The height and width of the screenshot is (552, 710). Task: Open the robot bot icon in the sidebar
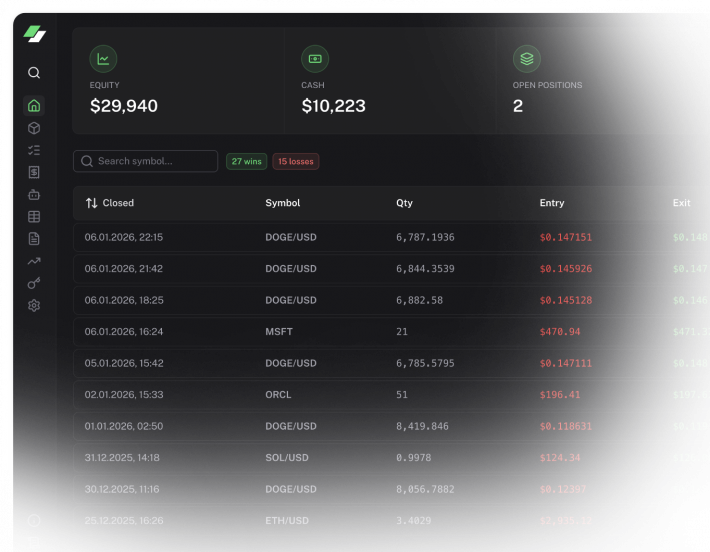(34, 194)
